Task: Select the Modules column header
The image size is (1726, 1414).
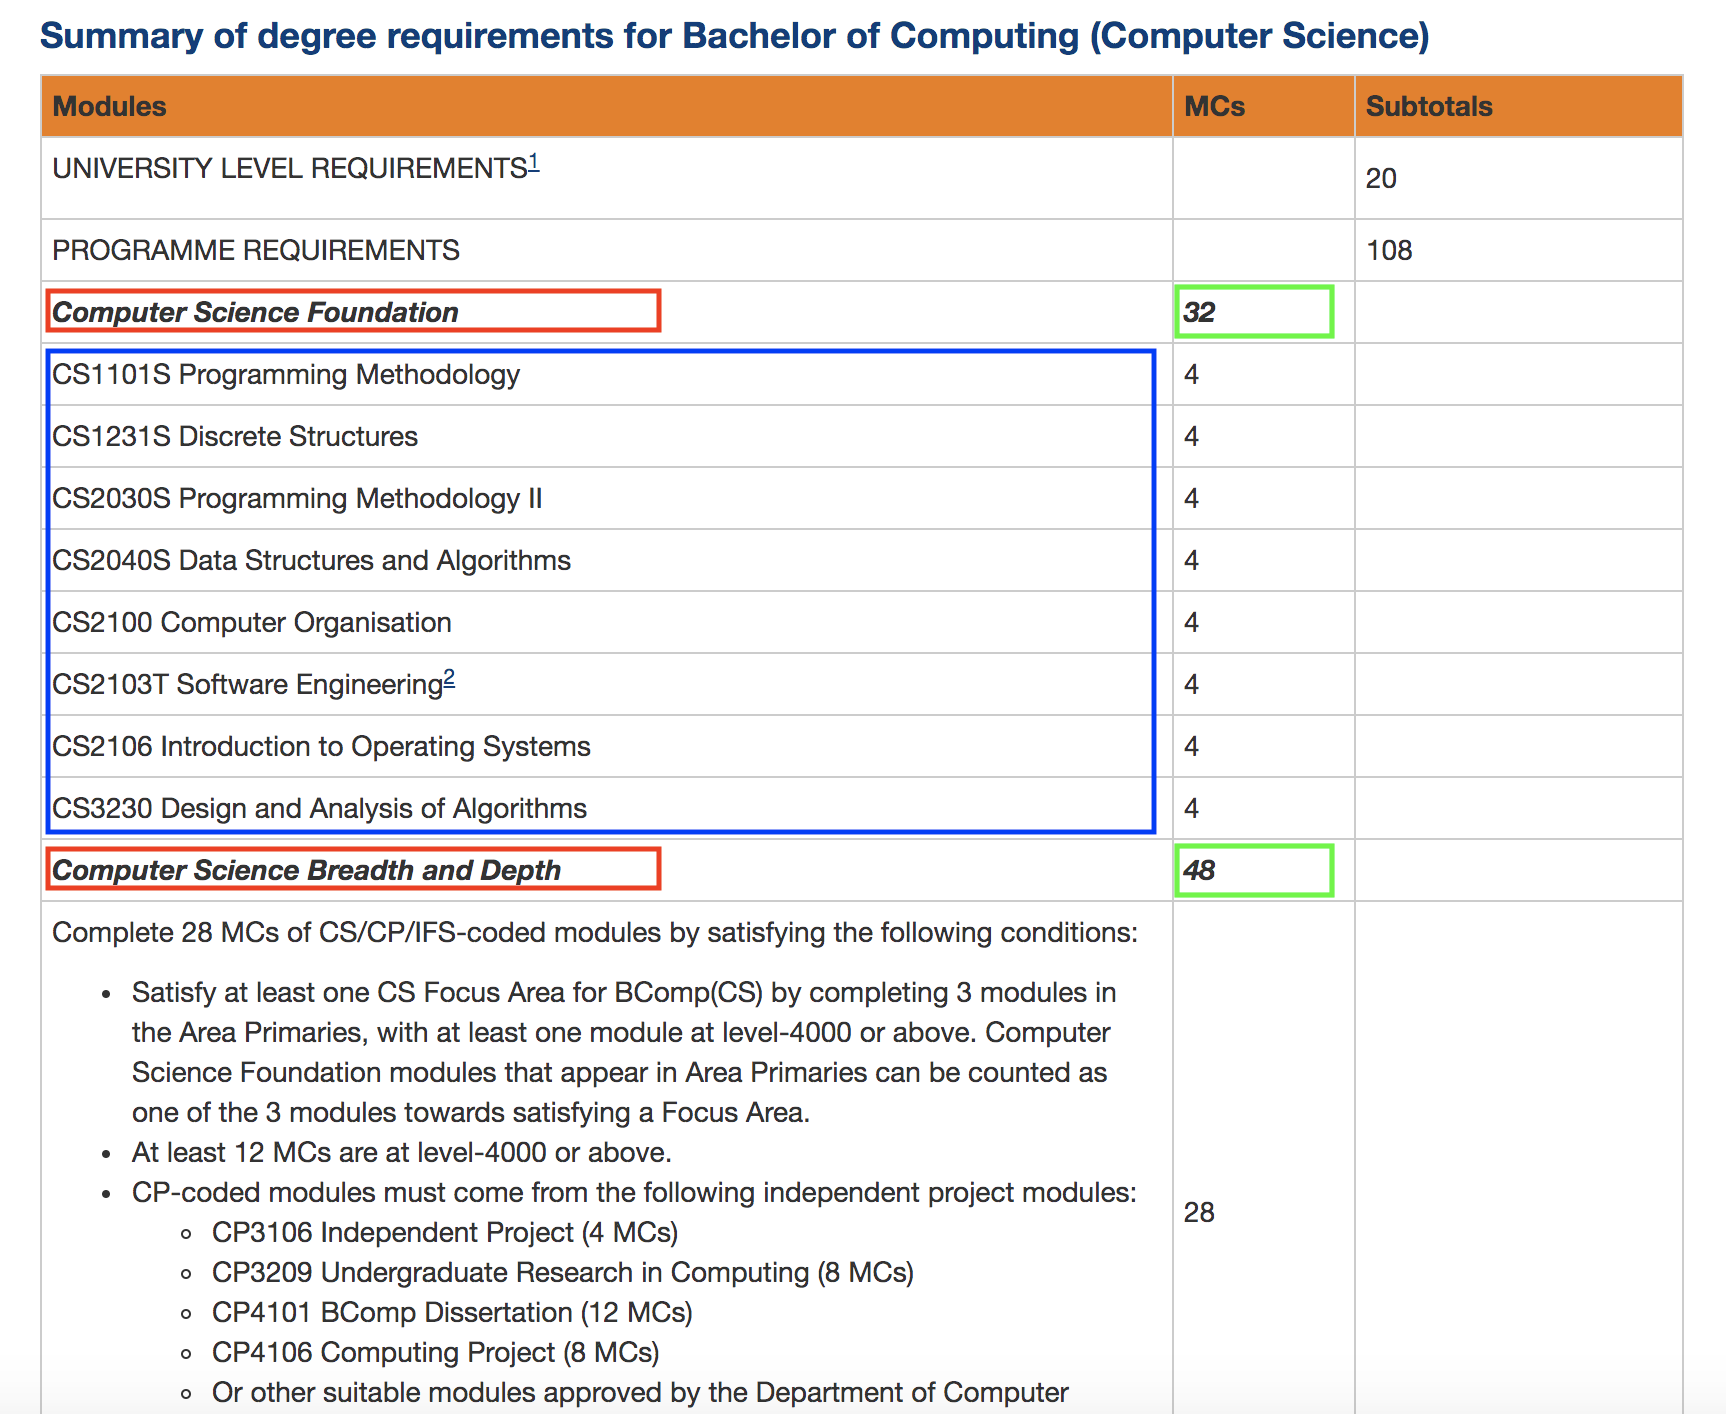Action: (109, 106)
